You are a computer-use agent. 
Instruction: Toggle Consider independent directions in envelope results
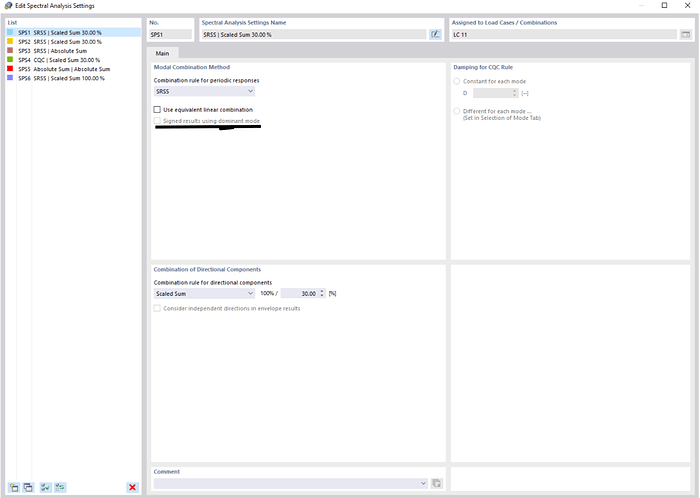157,308
